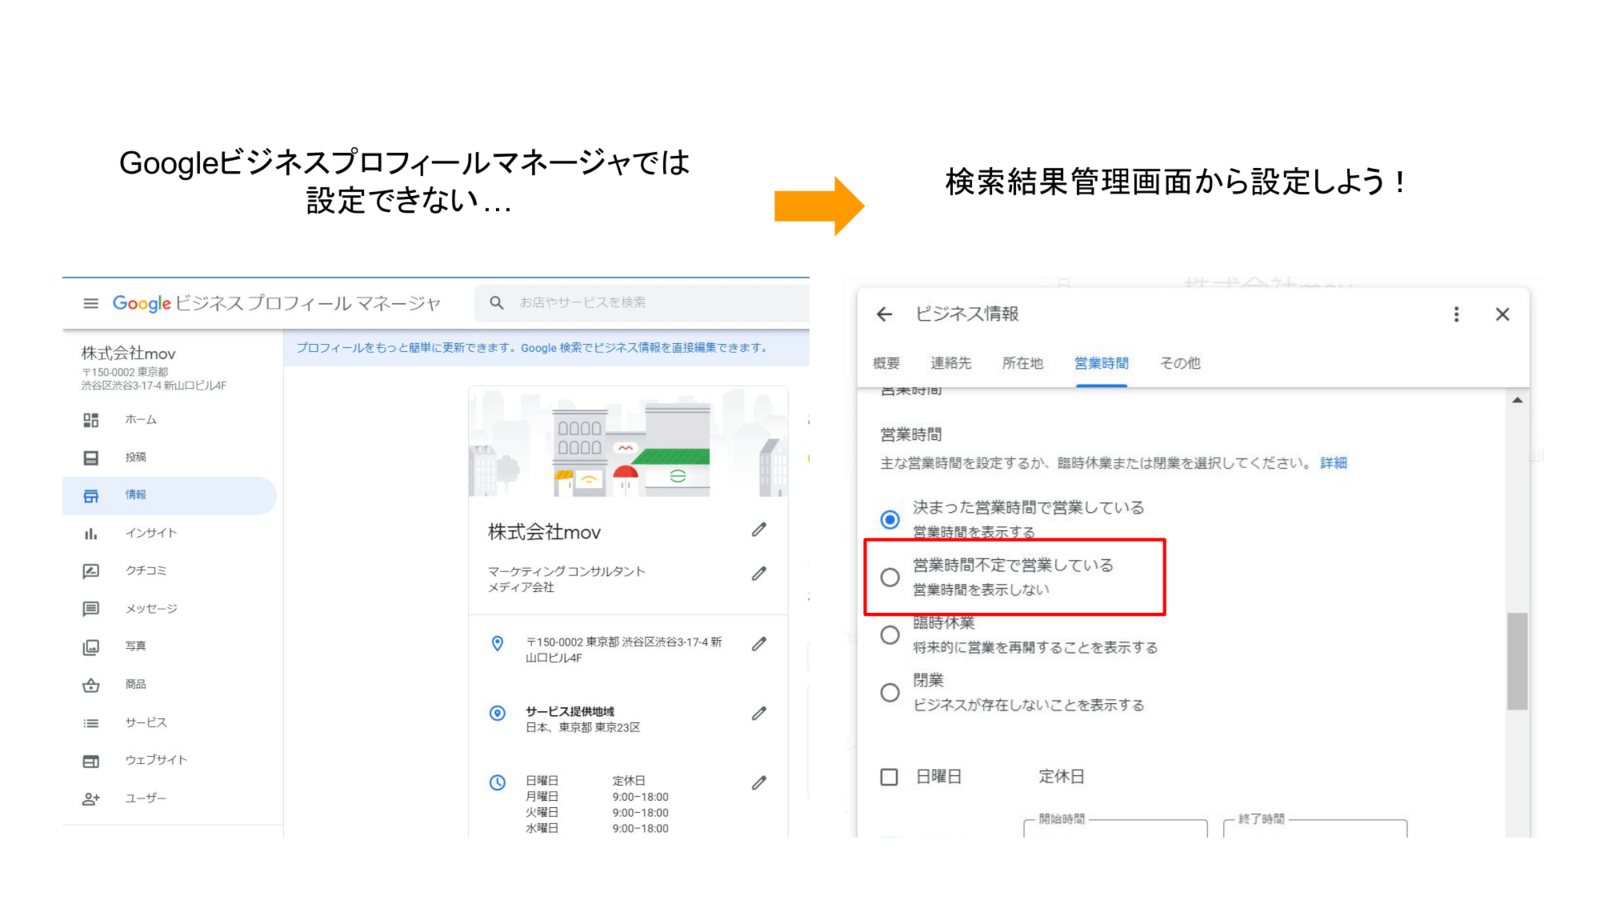The height and width of the screenshot is (900, 1600).
Task: Click the ウェブサイト web icon
Action: click(91, 761)
